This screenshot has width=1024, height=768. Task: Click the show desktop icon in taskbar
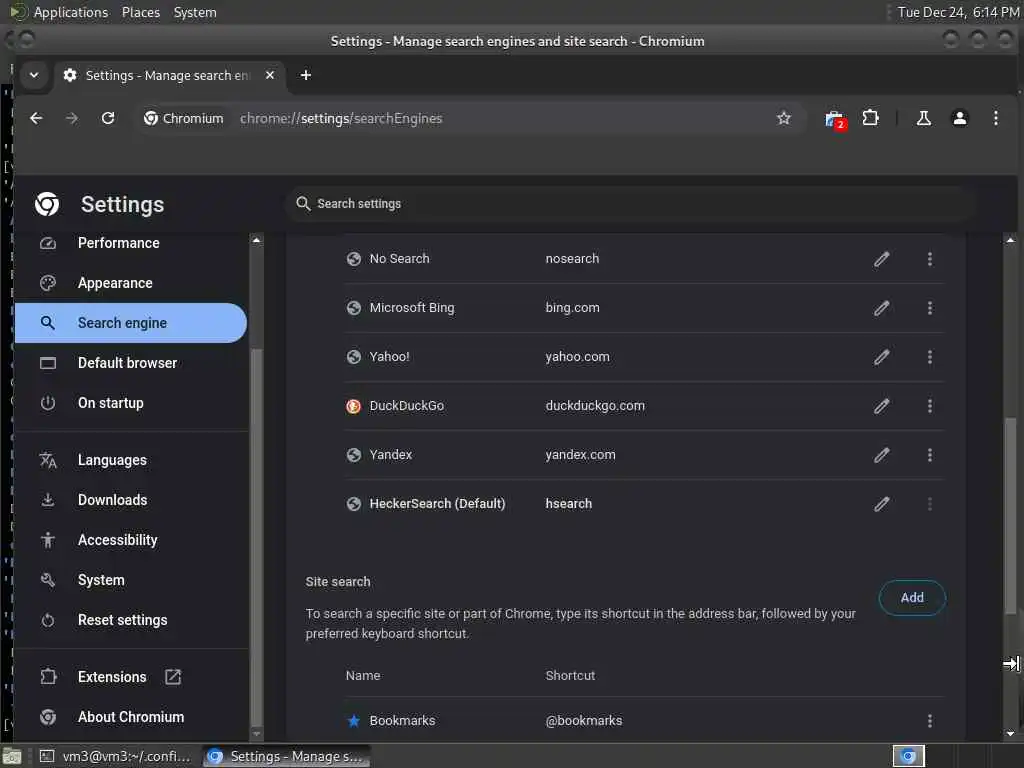(12, 756)
